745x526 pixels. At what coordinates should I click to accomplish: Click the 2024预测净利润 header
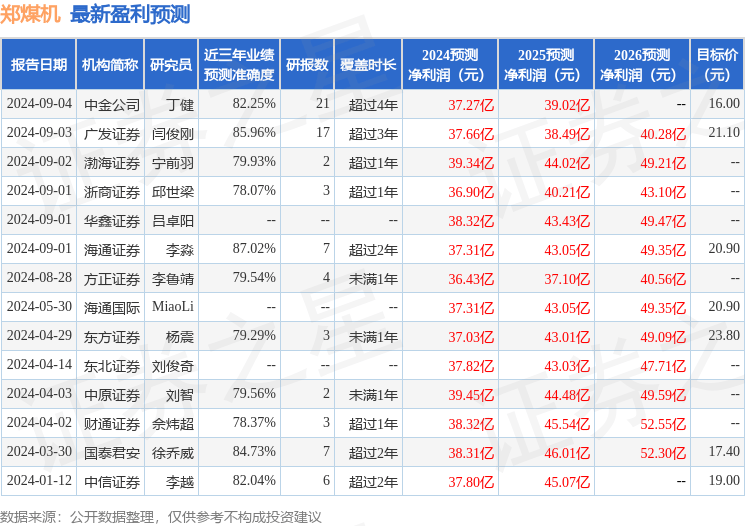tap(449, 65)
